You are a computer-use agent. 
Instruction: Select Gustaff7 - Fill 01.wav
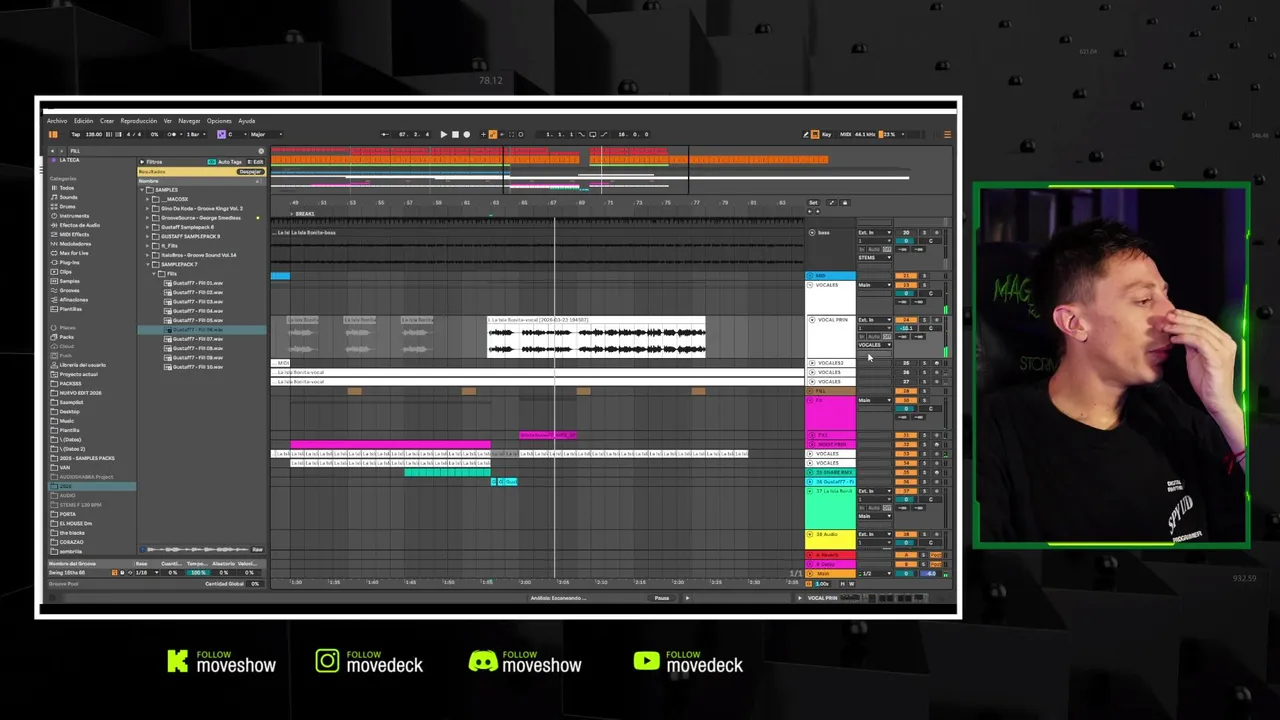[x=197, y=283]
